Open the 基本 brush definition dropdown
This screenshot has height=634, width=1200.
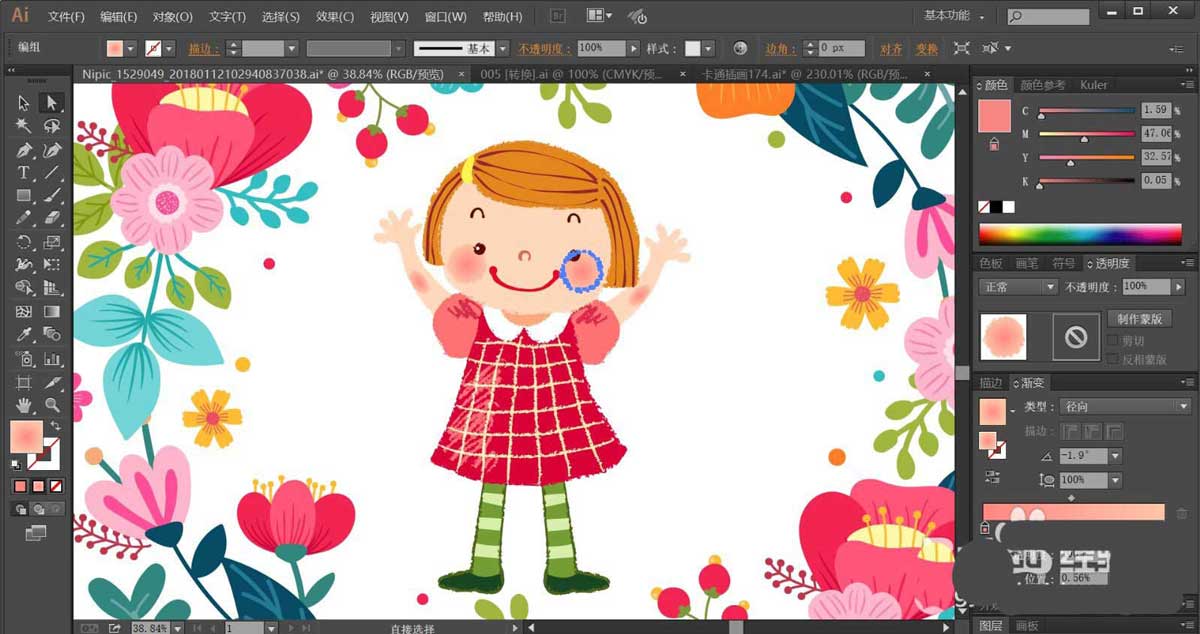(x=505, y=48)
